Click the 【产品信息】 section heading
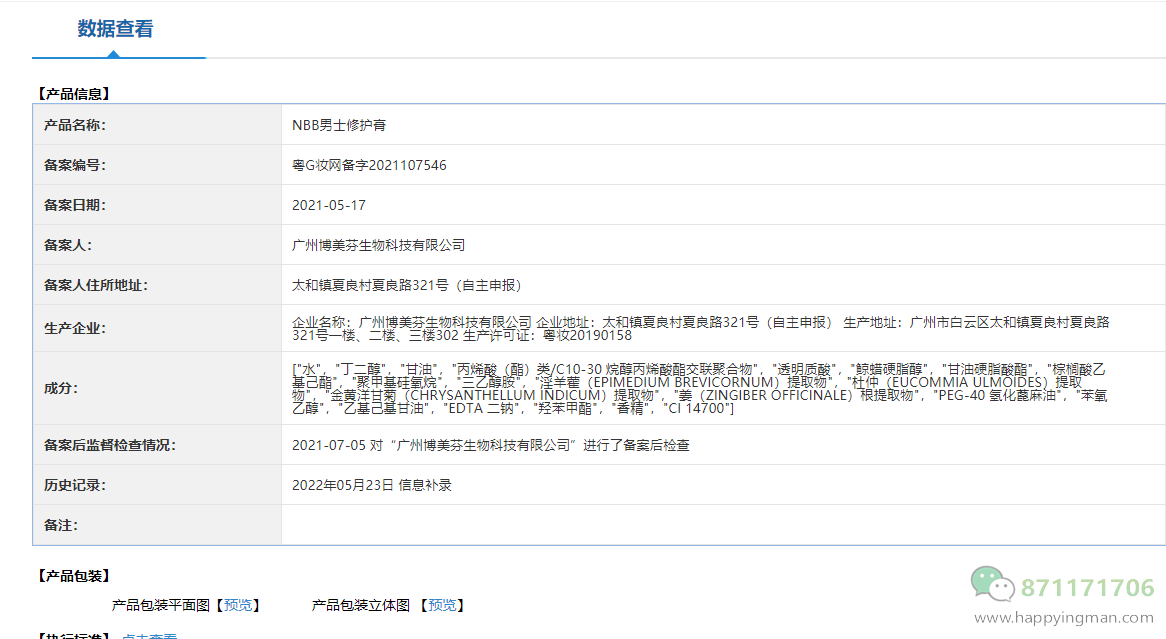Viewport: 1166px width, 639px height. (73, 94)
